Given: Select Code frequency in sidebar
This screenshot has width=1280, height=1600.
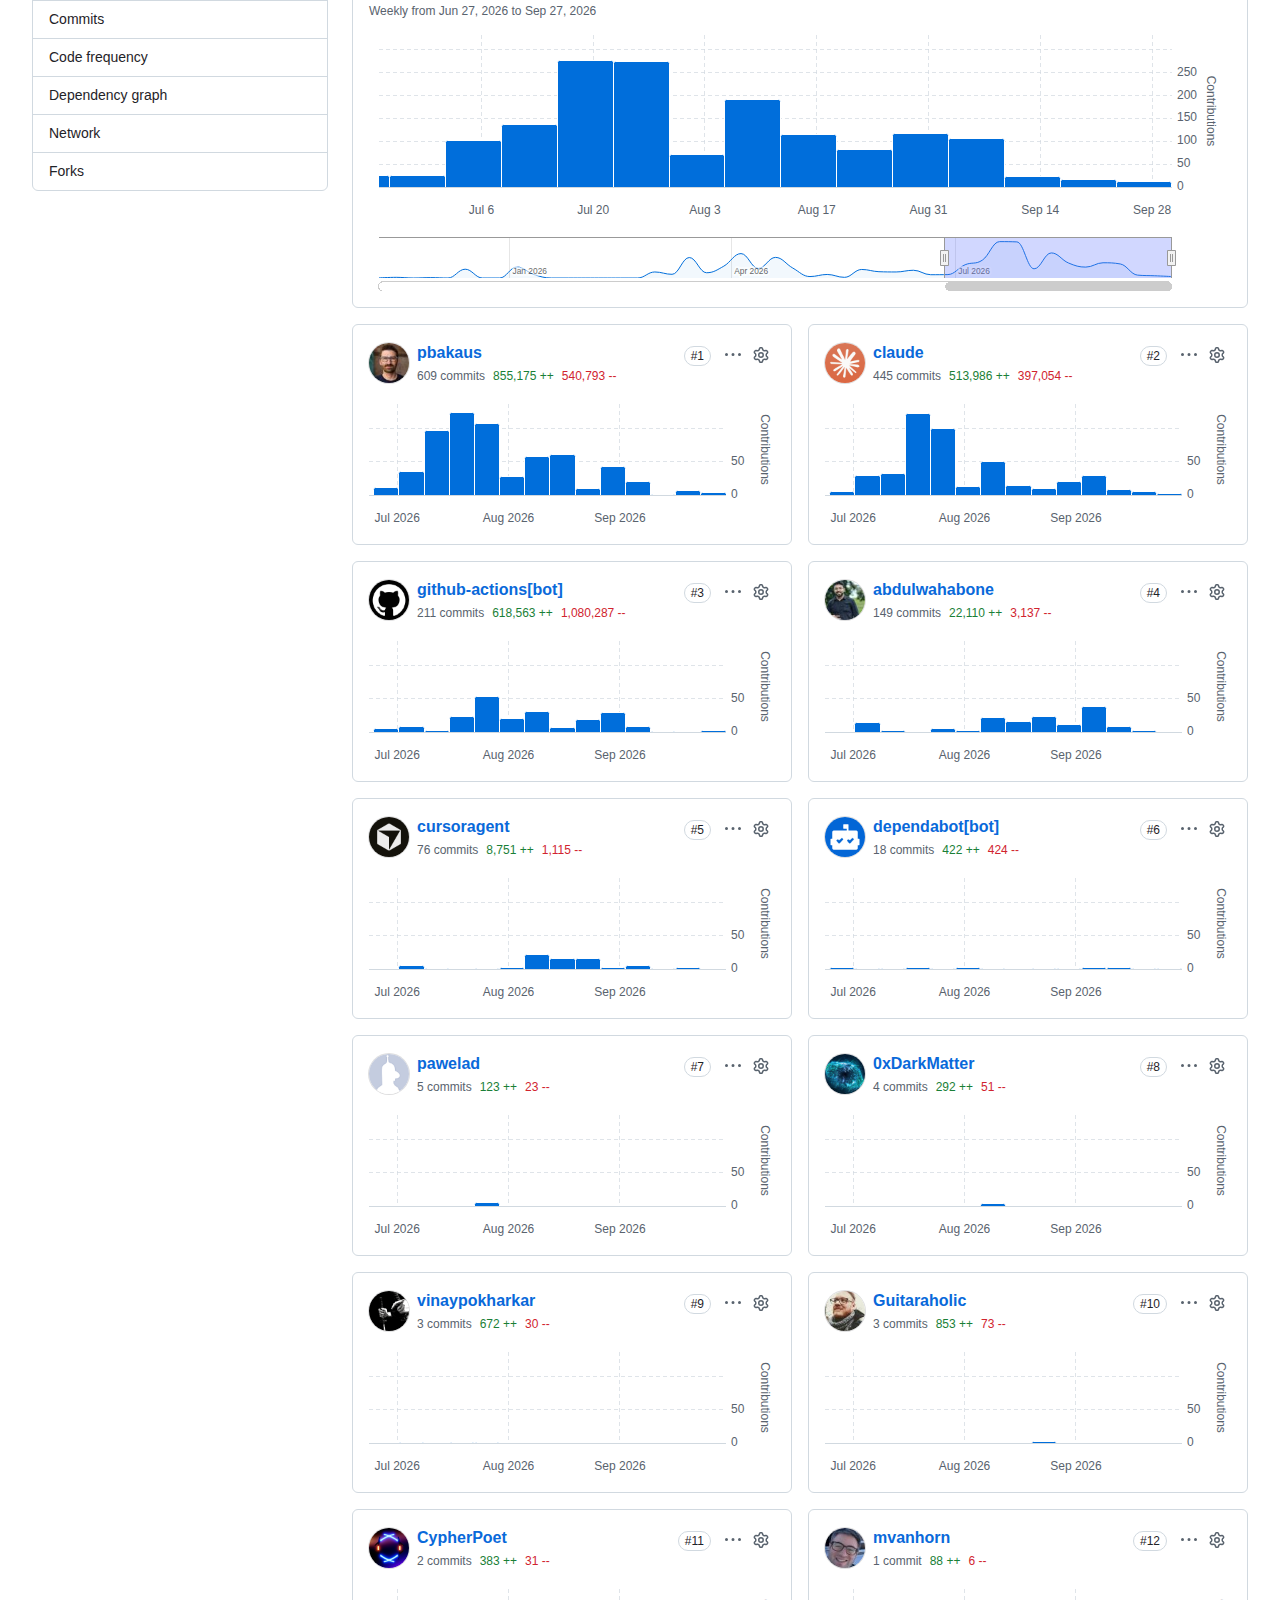Looking at the screenshot, I should tap(180, 57).
